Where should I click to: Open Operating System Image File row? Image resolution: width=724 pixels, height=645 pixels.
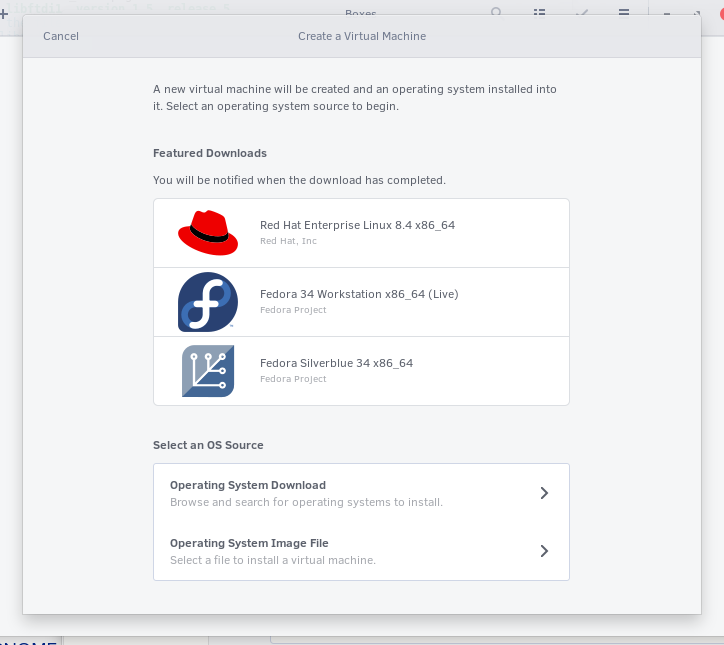361,551
